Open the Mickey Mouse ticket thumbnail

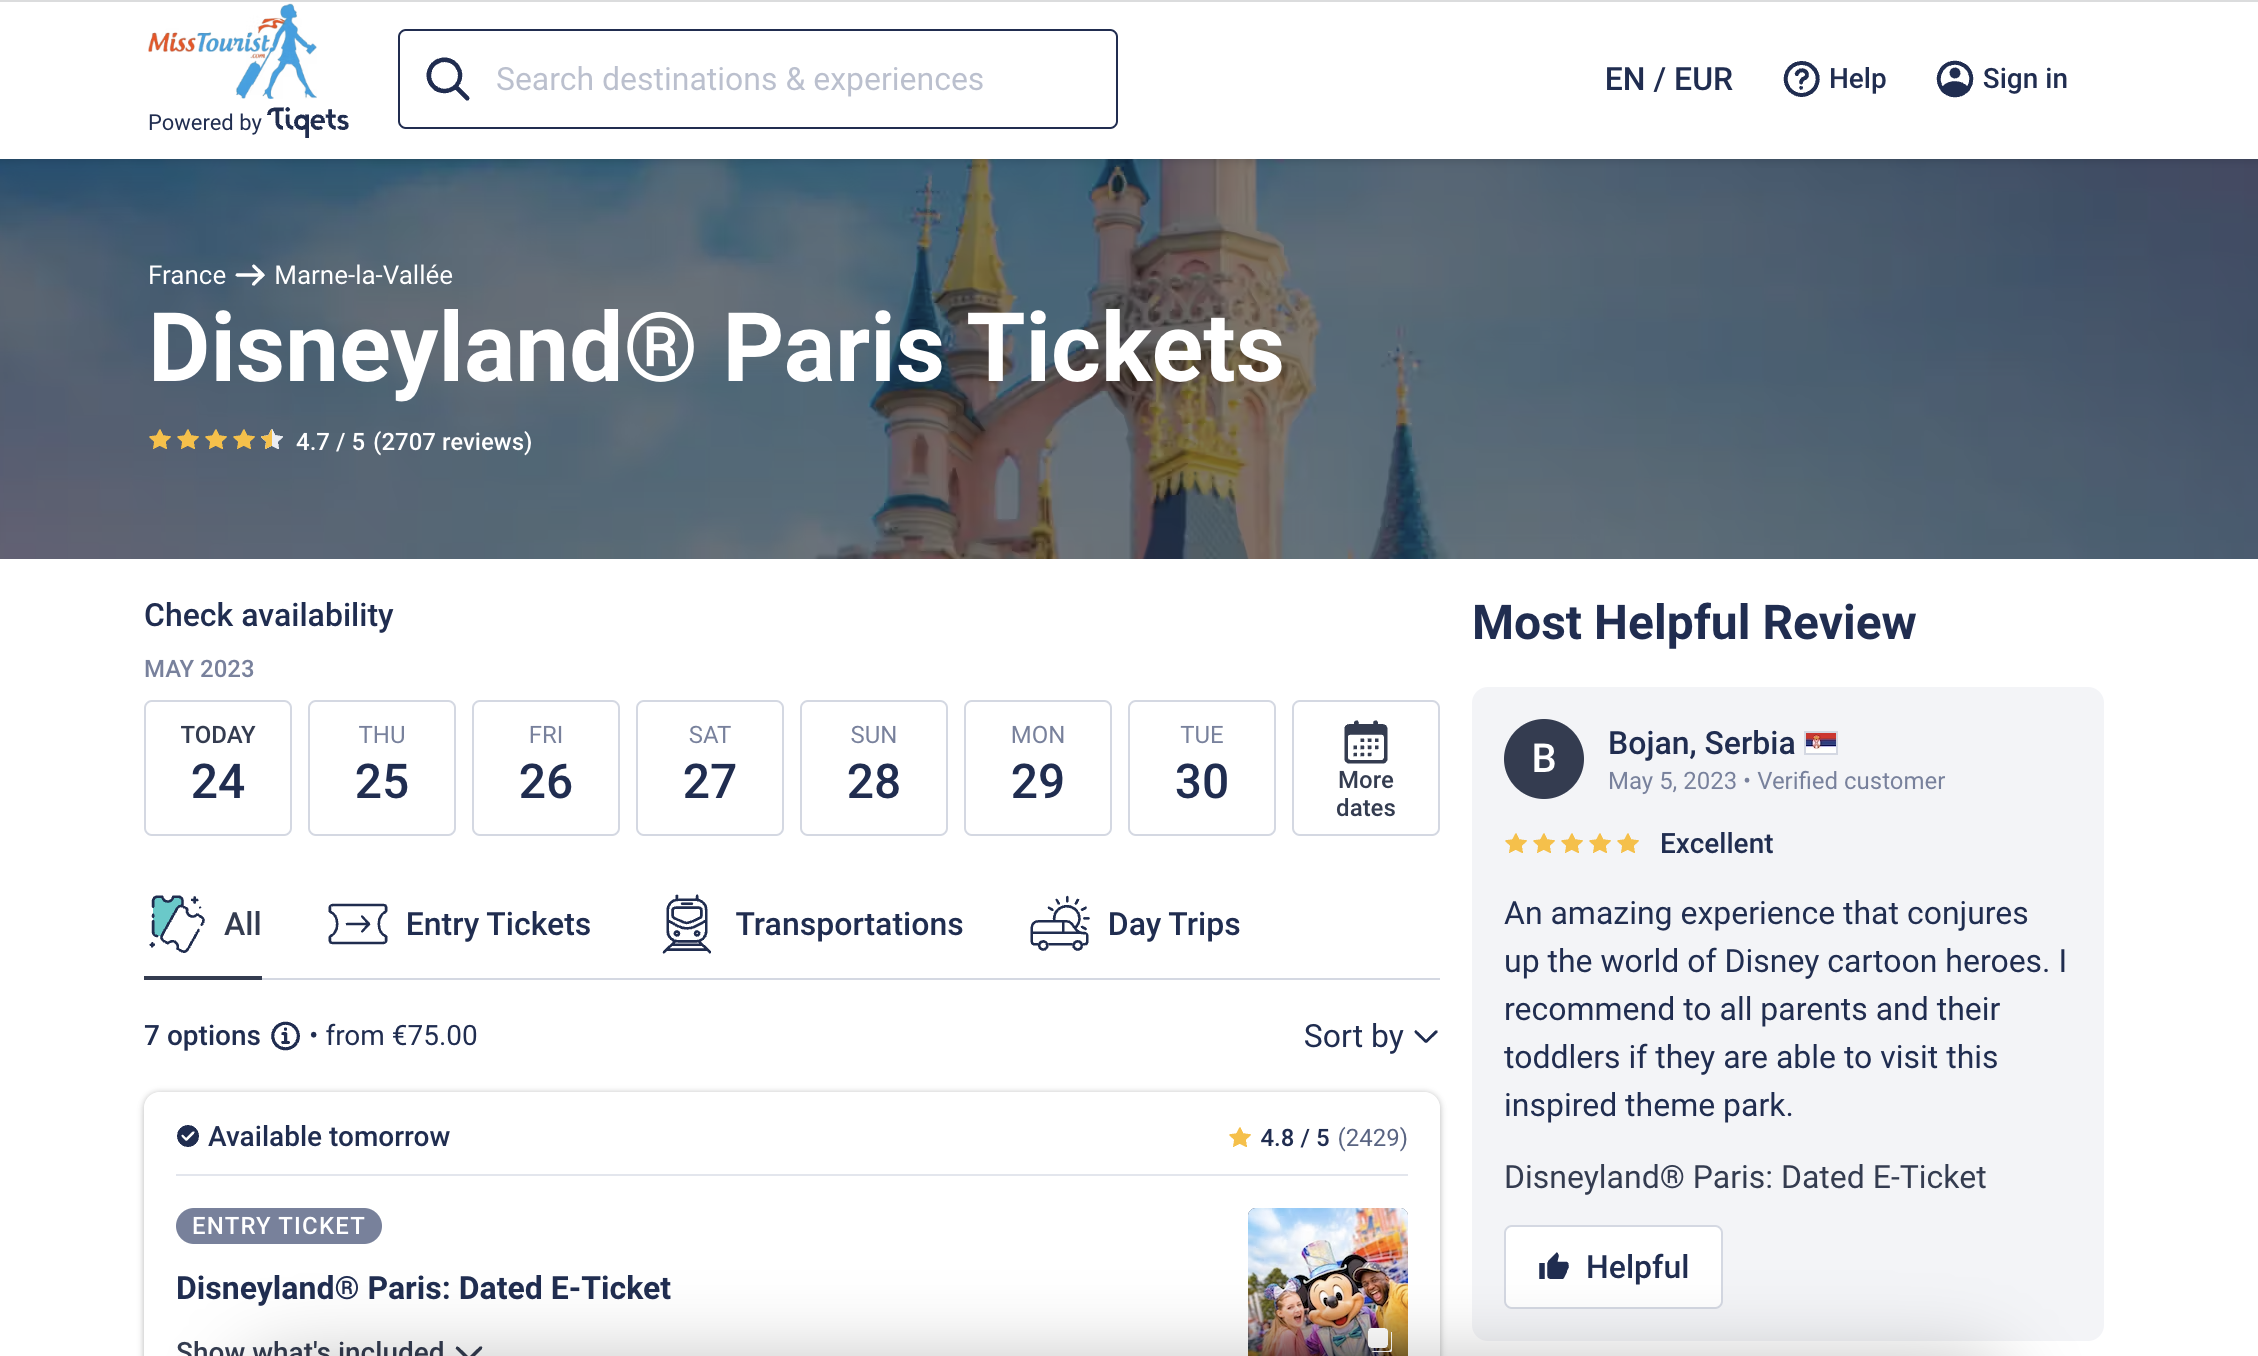click(x=1328, y=1282)
